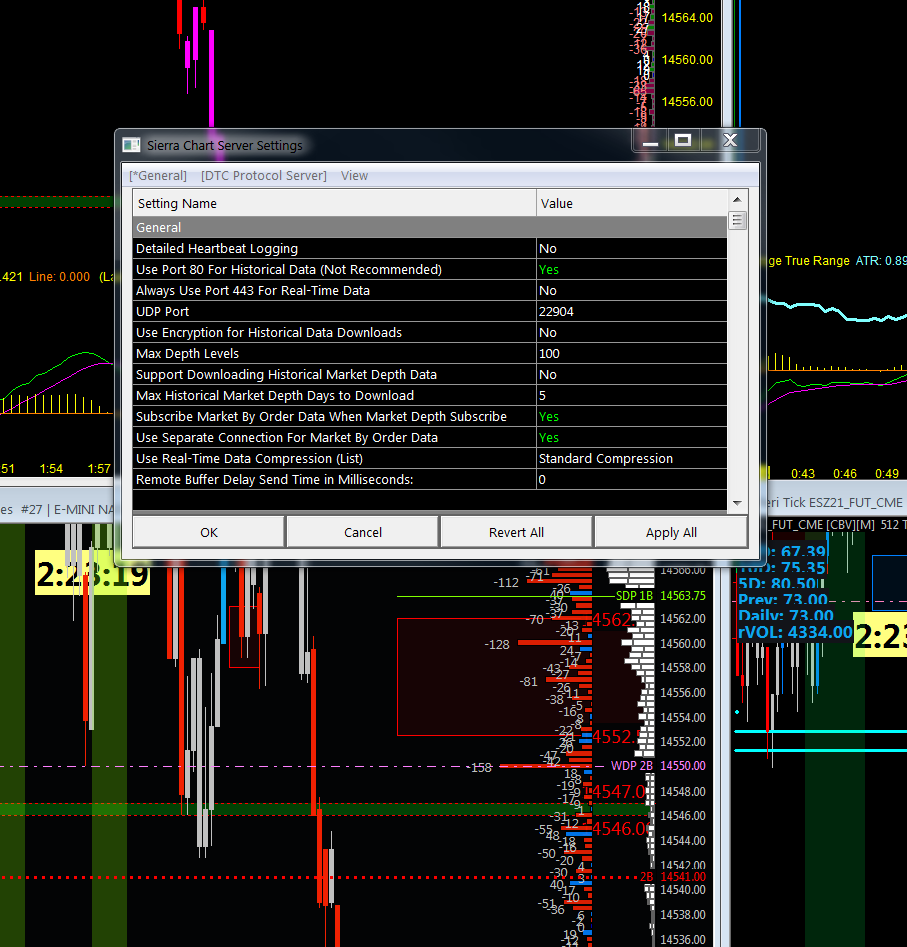Toggle Use Port 80 For Historical Data value
Image resolution: width=907 pixels, height=947 pixels.
click(x=631, y=269)
